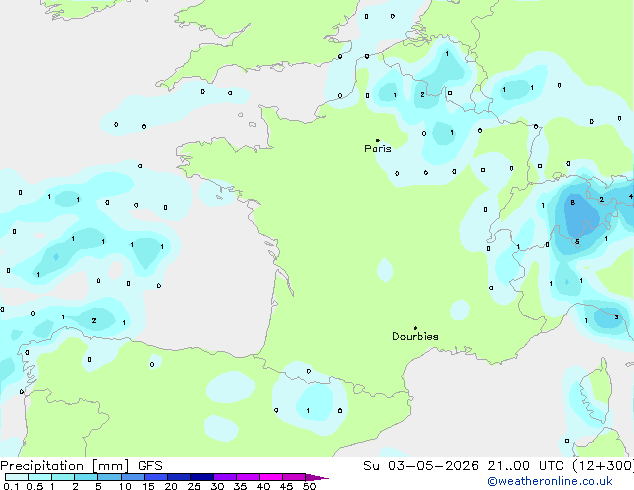Select the Paris location dot marker
Viewport: 634px width, 490px height.
pyautogui.click(x=378, y=140)
